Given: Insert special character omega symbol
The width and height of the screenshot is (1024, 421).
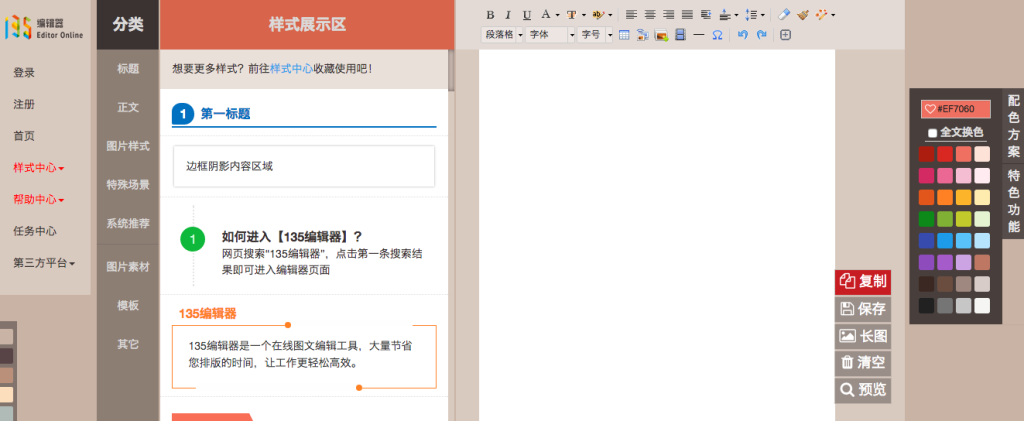Looking at the screenshot, I should [716, 35].
